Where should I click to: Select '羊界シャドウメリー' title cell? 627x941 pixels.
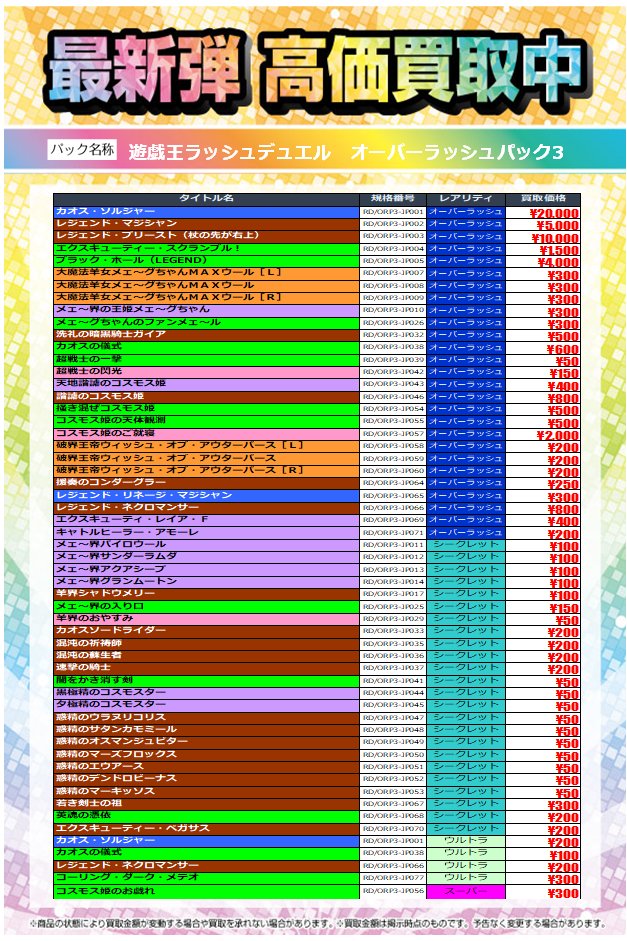tap(206, 594)
